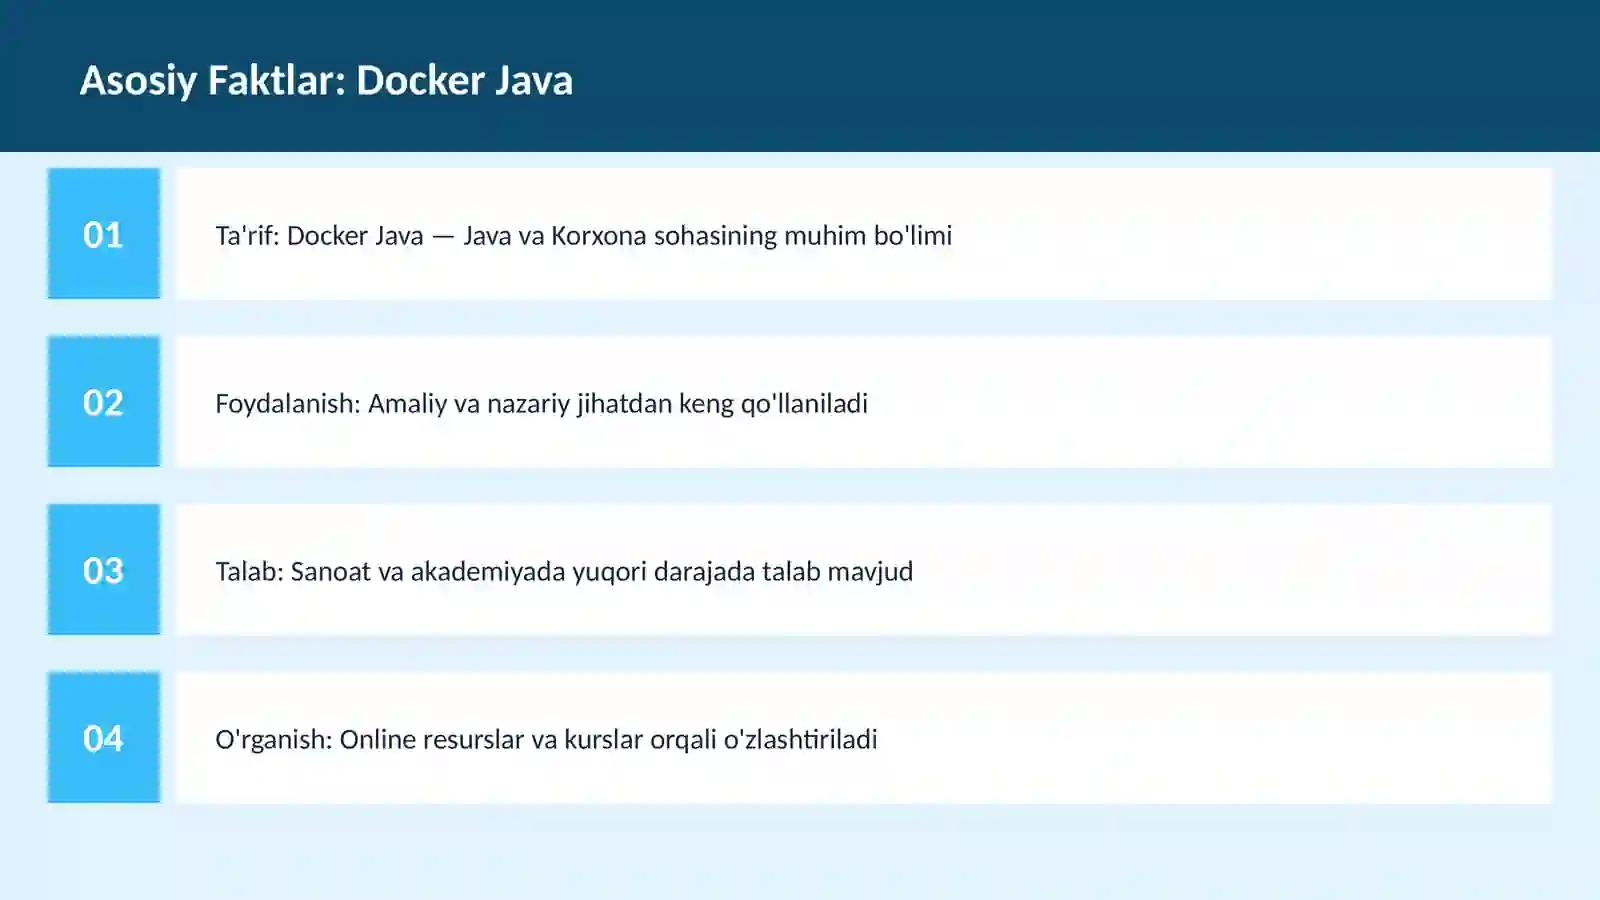Select the 02 number badge
Viewport: 1600px width, 900px height.
[x=104, y=402]
